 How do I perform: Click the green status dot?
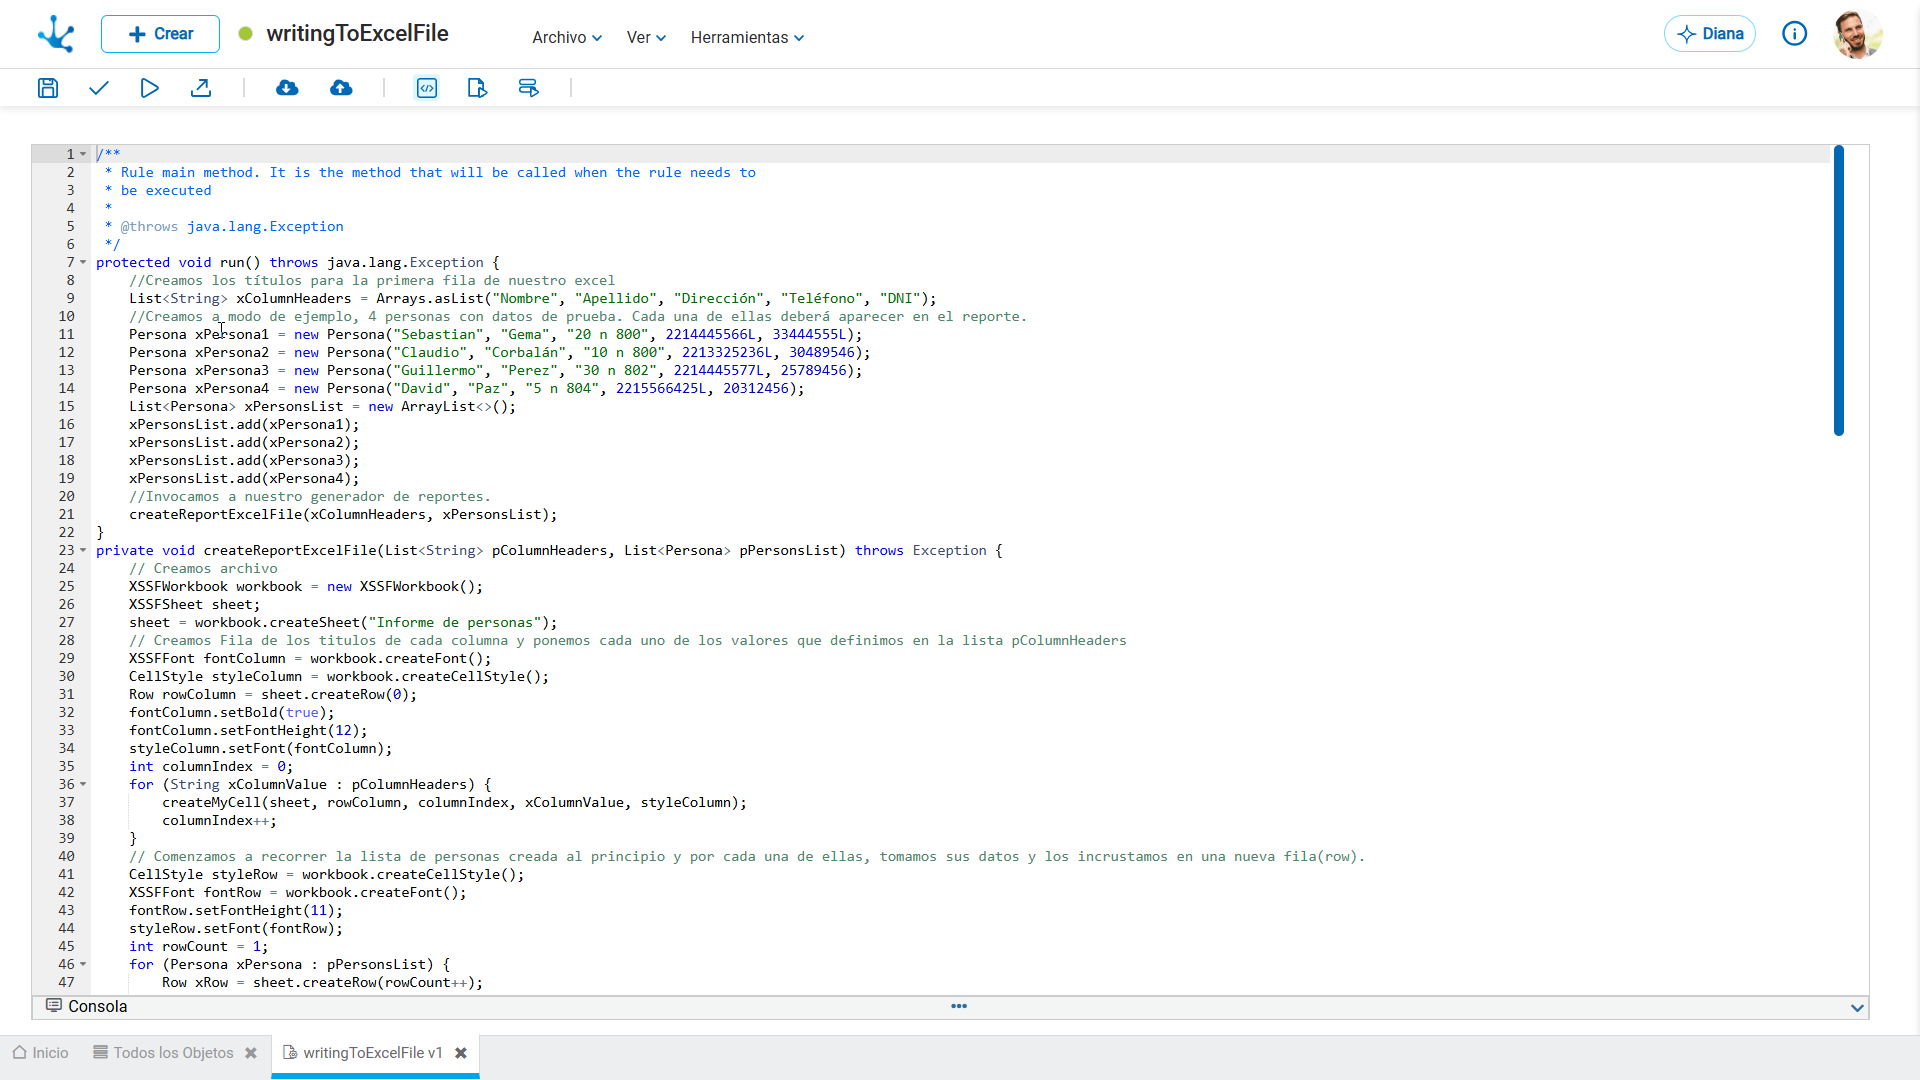pos(245,34)
